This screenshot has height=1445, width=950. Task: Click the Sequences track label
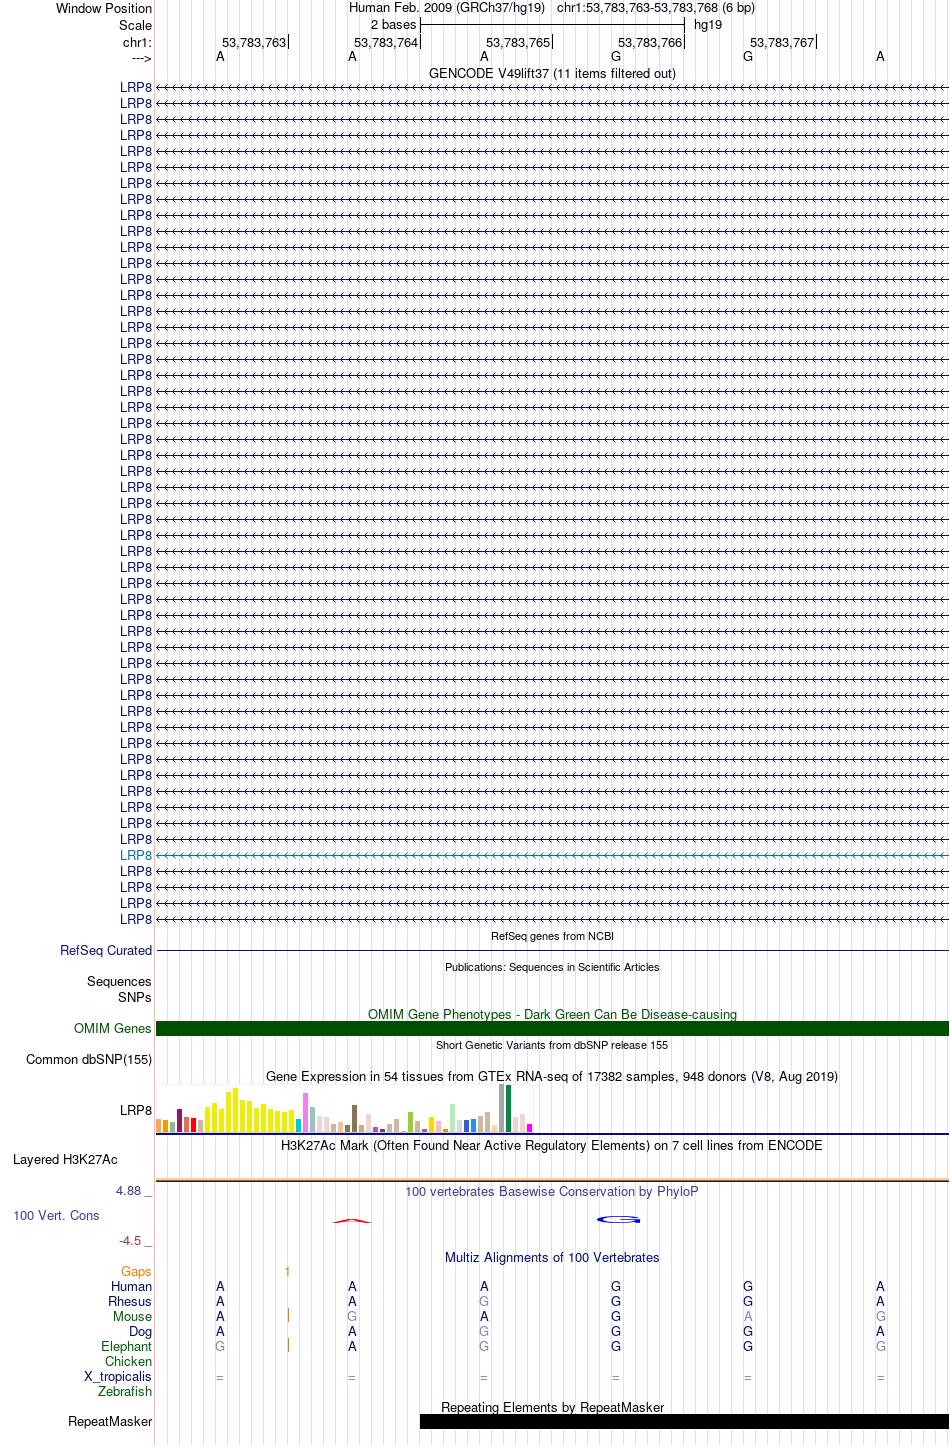119,982
